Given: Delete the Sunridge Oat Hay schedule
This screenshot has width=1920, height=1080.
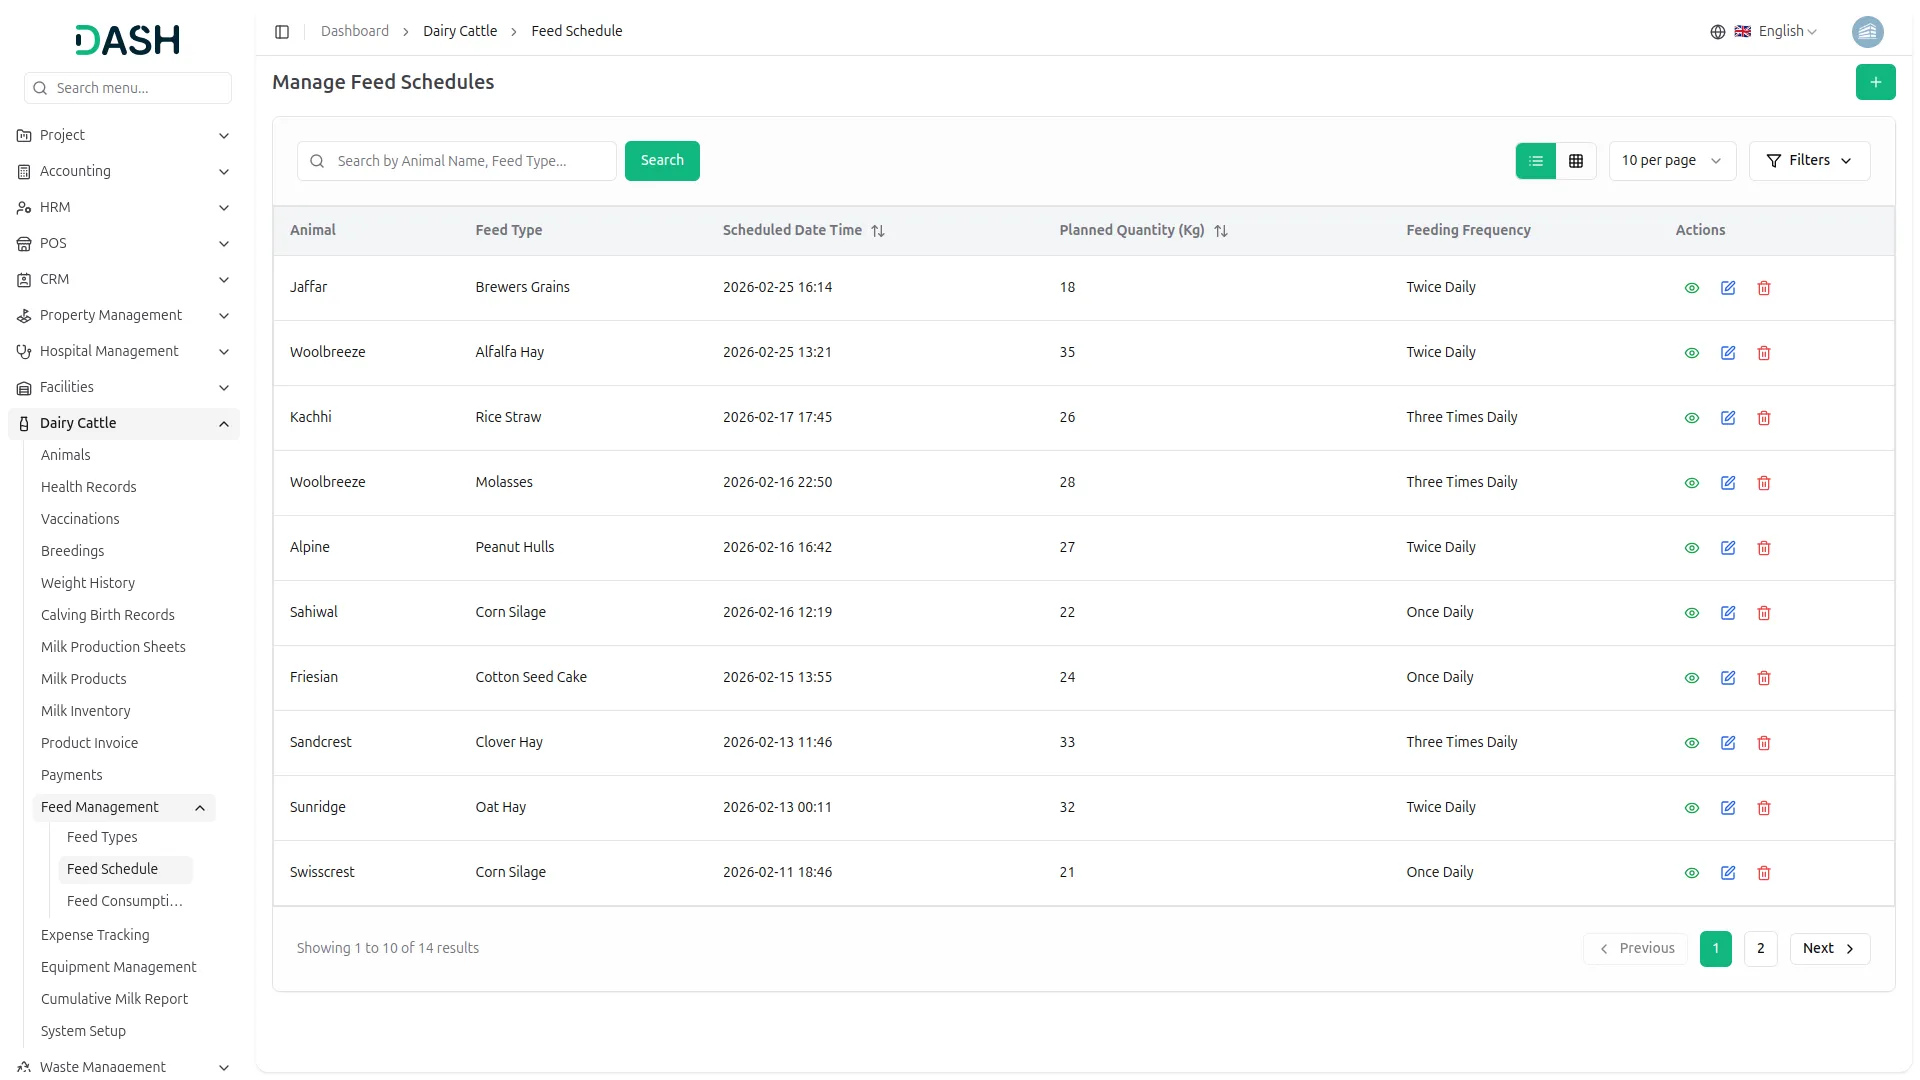Looking at the screenshot, I should [1763, 808].
